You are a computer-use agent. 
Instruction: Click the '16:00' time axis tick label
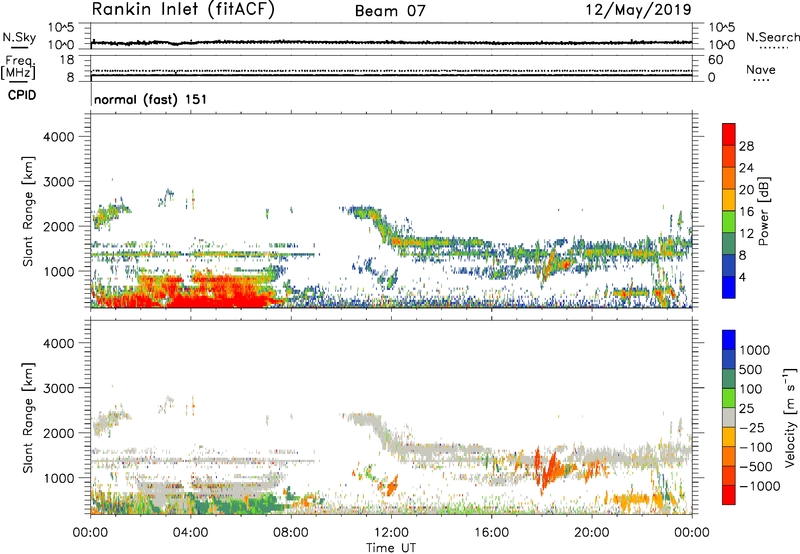492,533
